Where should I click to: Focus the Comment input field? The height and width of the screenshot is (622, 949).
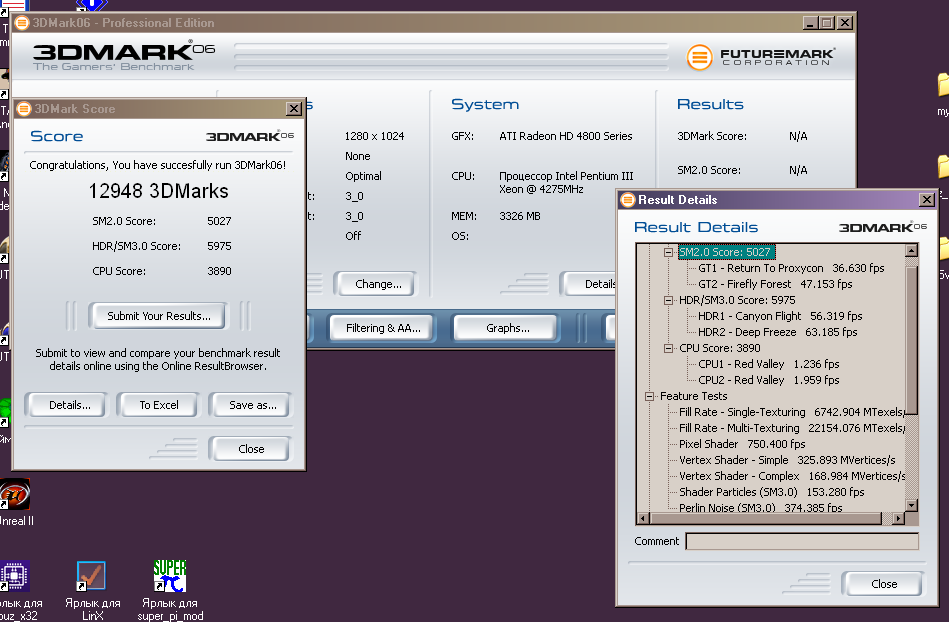coord(802,541)
